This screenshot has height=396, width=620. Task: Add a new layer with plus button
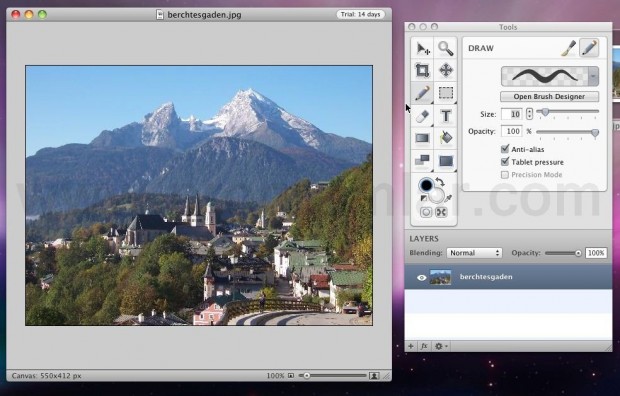click(x=411, y=346)
